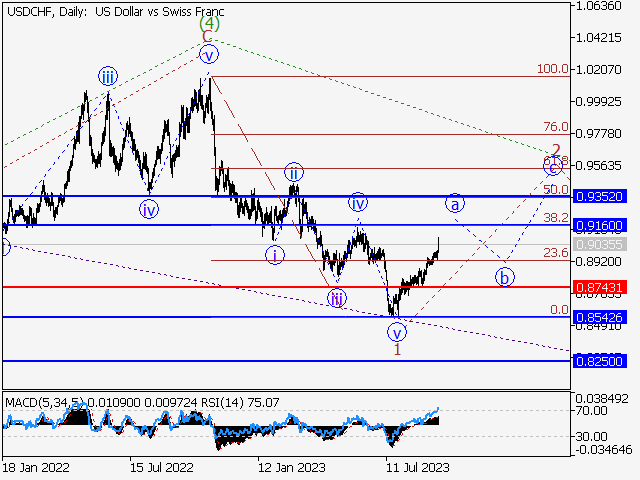The height and width of the screenshot is (480, 640).
Task: Click the 1.02070 price axis label
Action: click(x=598, y=69)
